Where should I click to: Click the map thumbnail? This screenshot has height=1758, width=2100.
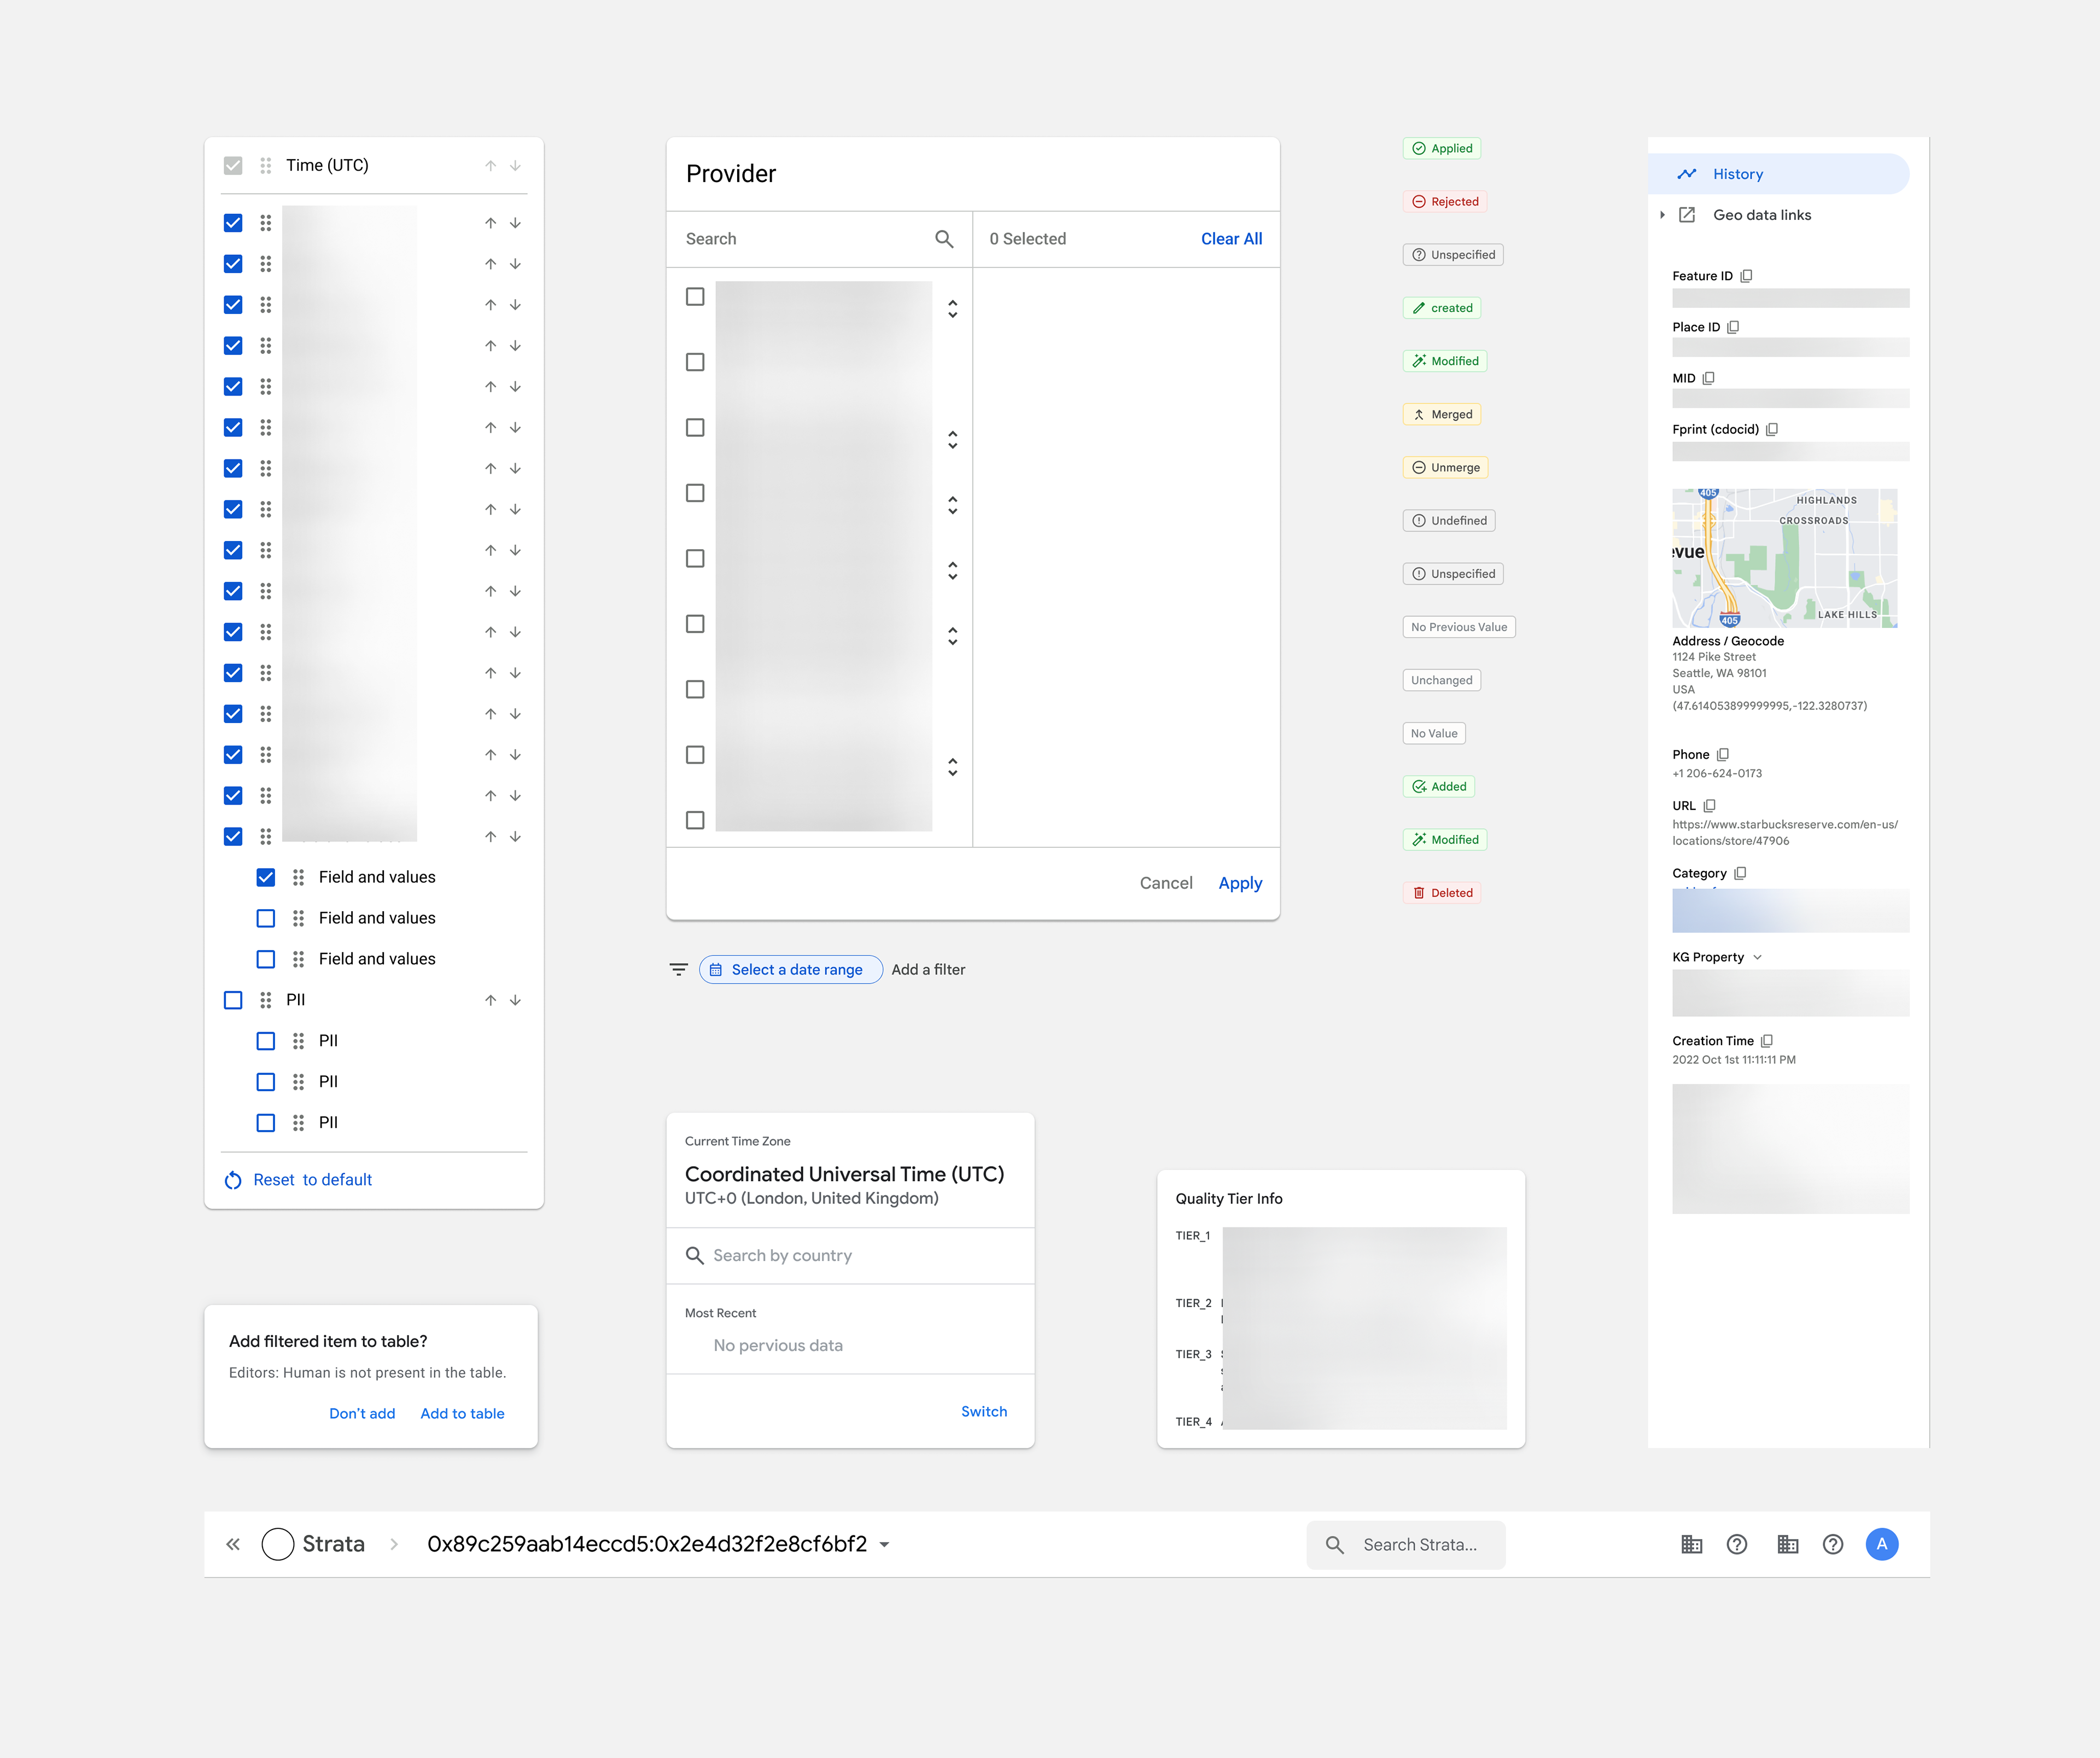click(1784, 557)
